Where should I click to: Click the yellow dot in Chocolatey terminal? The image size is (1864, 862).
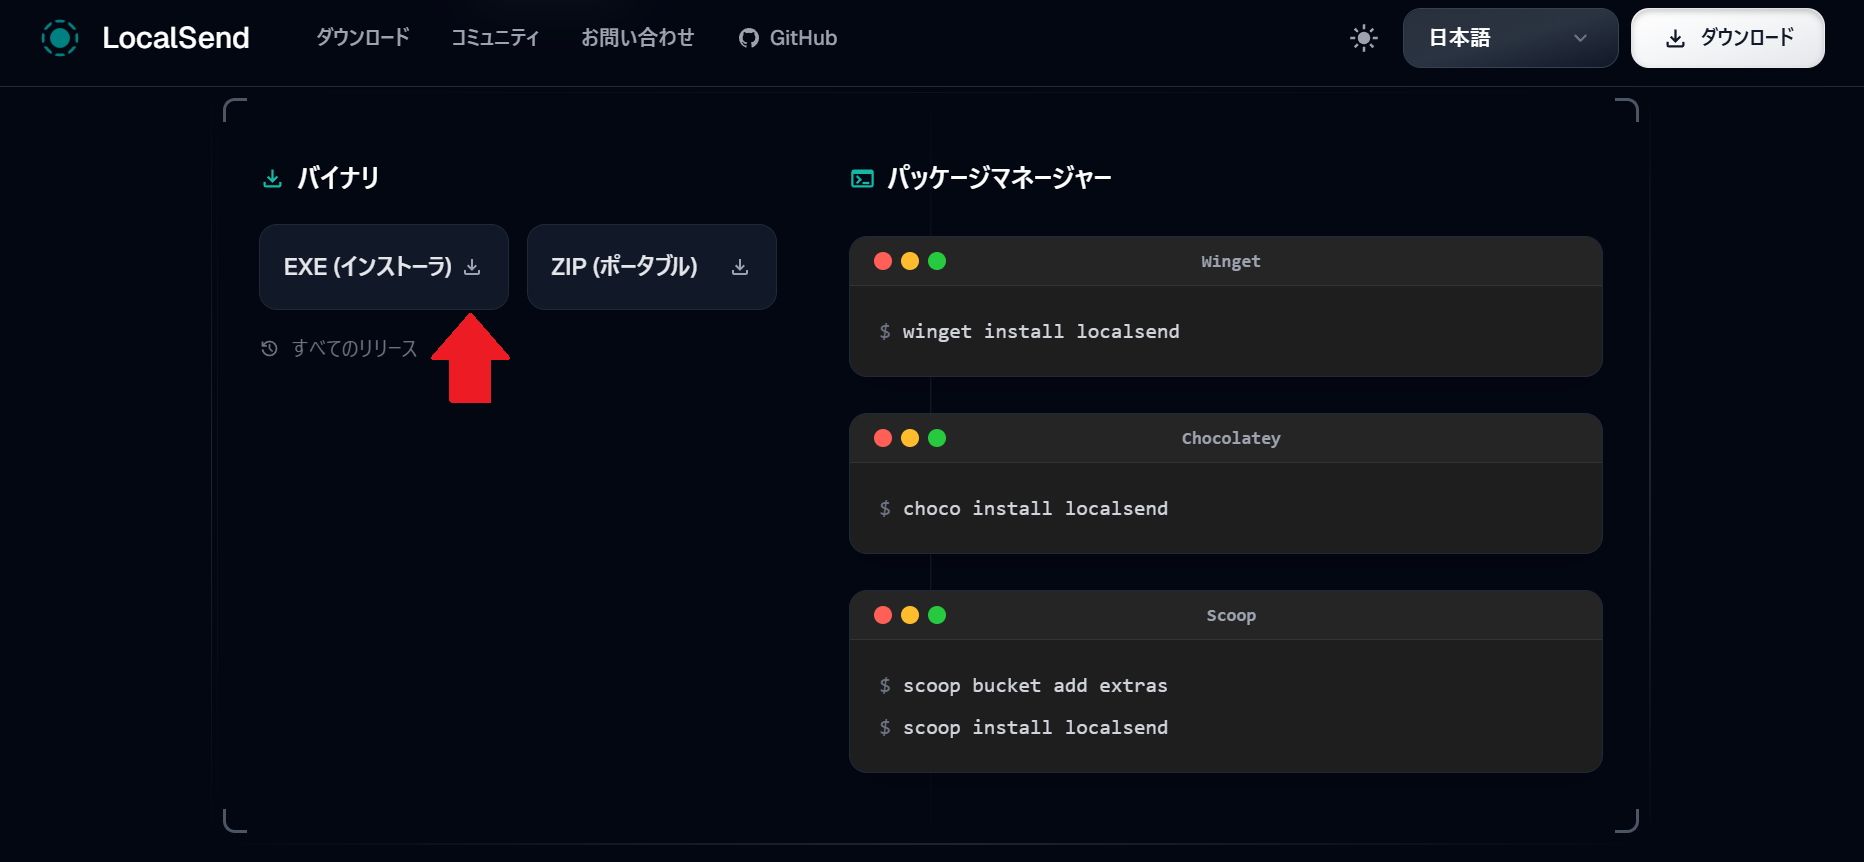[x=910, y=438]
